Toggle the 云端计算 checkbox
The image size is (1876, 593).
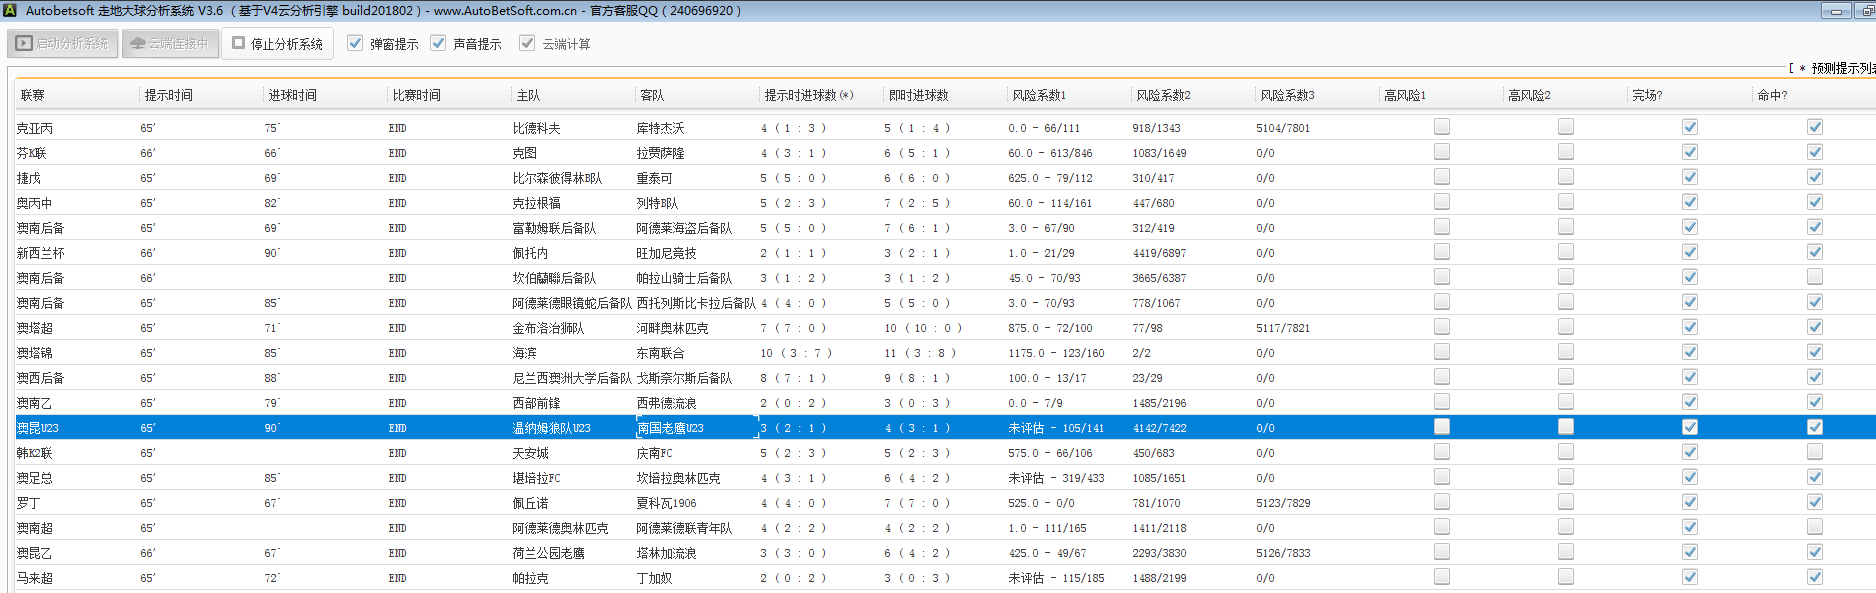coord(527,43)
